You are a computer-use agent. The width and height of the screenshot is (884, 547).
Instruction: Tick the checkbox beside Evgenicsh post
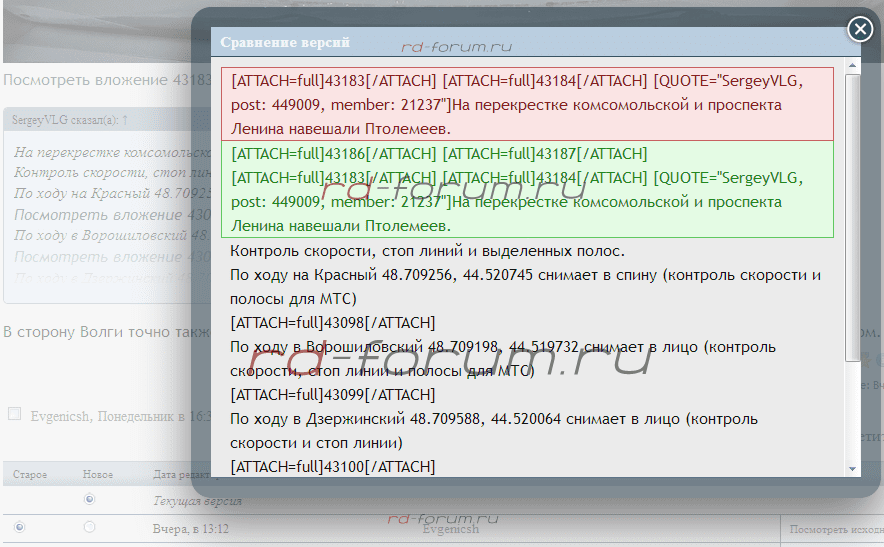tap(14, 414)
